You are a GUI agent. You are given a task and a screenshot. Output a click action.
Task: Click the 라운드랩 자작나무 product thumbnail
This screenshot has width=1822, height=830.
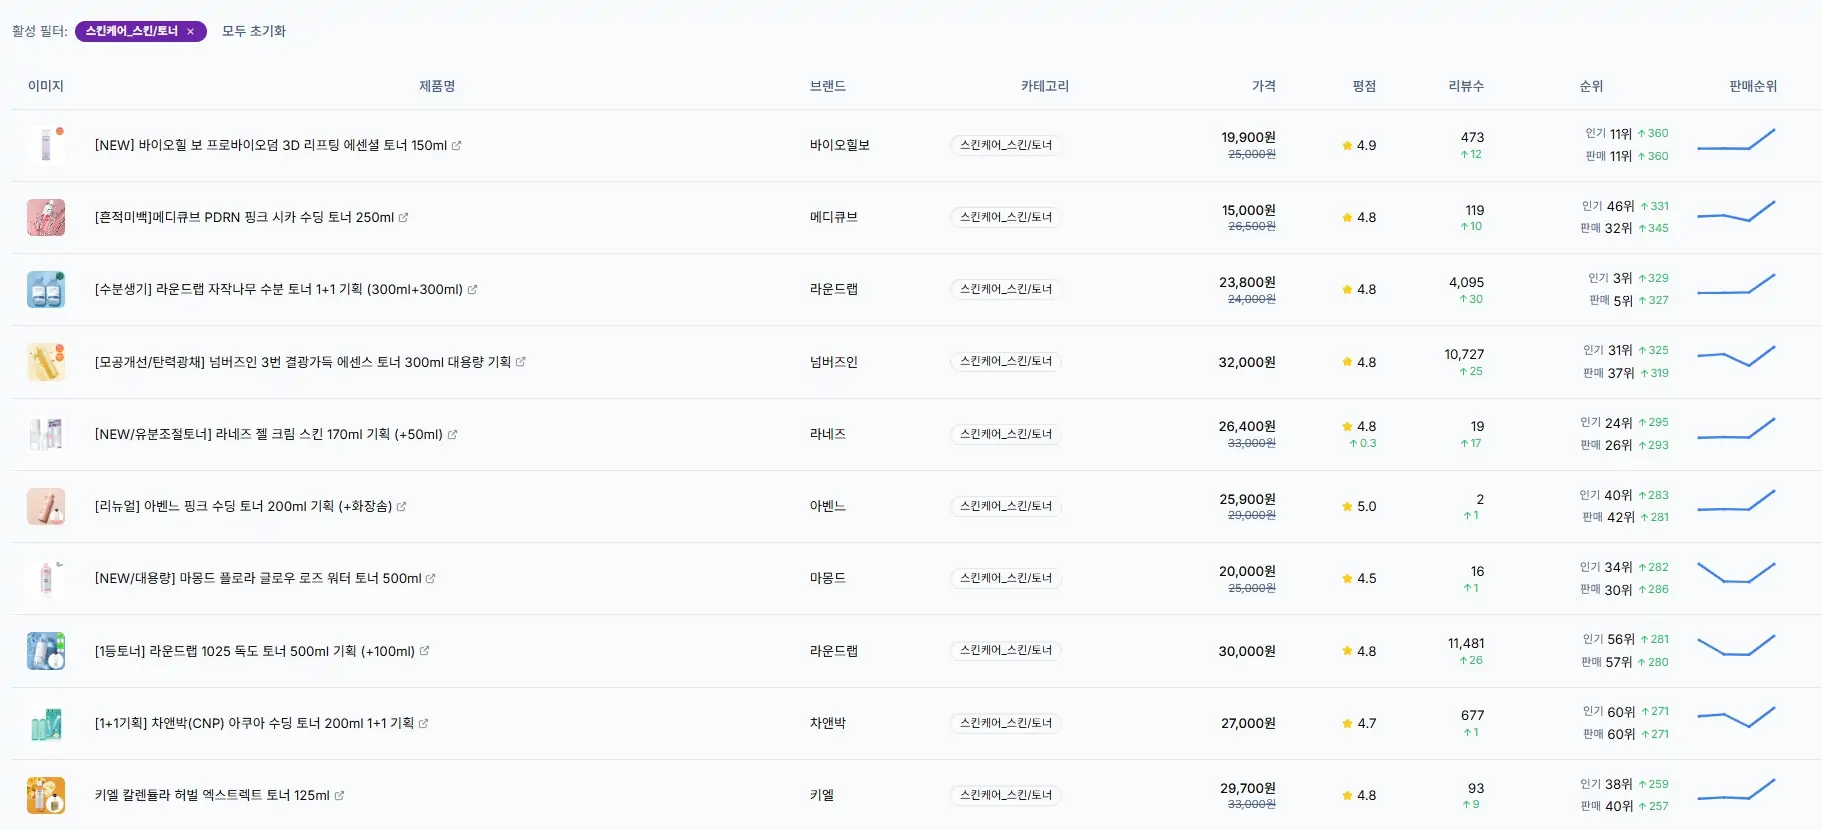46,289
